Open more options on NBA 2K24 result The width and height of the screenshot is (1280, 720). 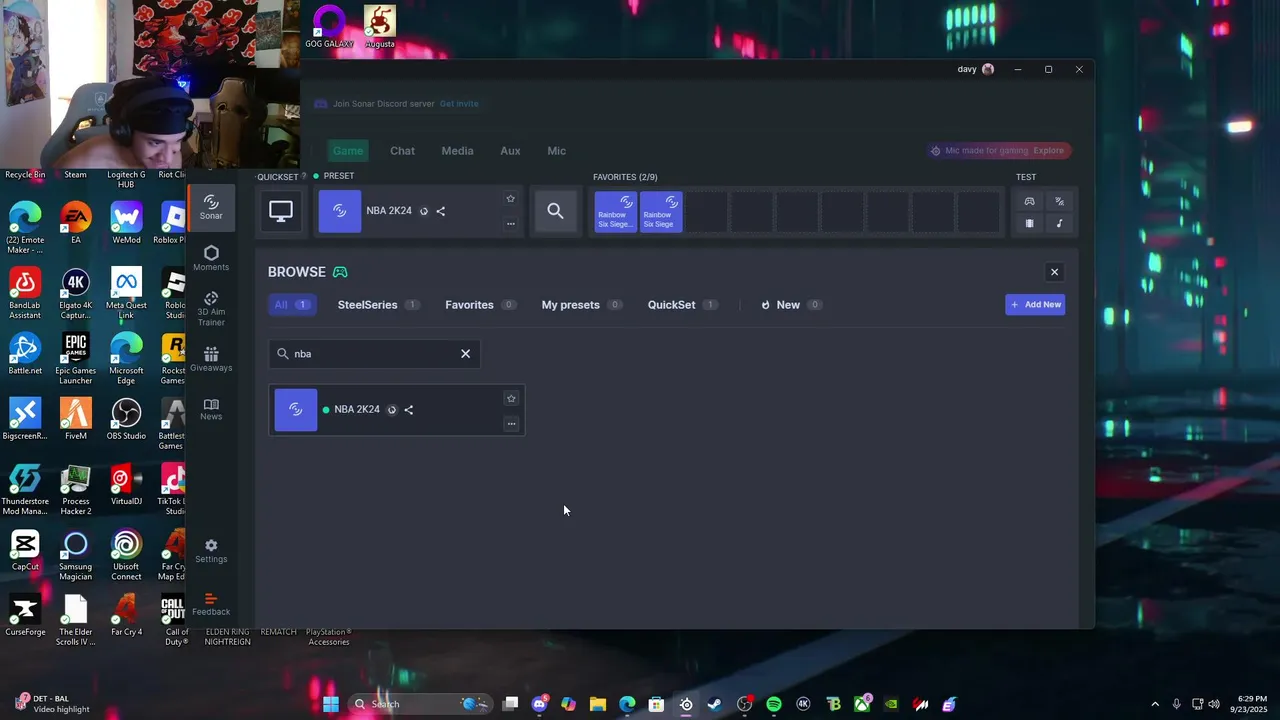[x=511, y=424]
